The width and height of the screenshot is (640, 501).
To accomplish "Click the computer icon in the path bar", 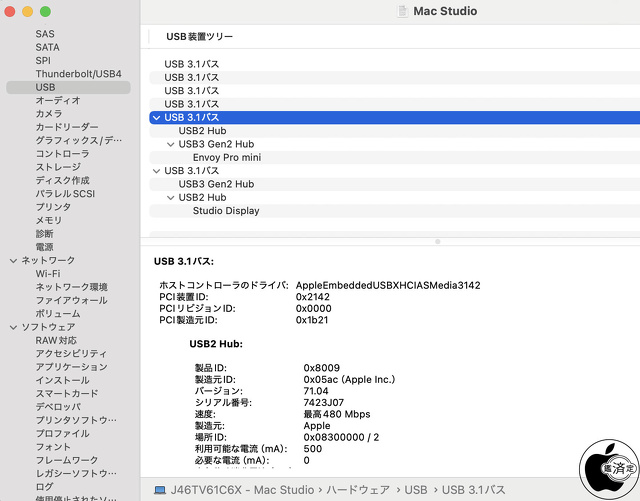I will (x=160, y=490).
